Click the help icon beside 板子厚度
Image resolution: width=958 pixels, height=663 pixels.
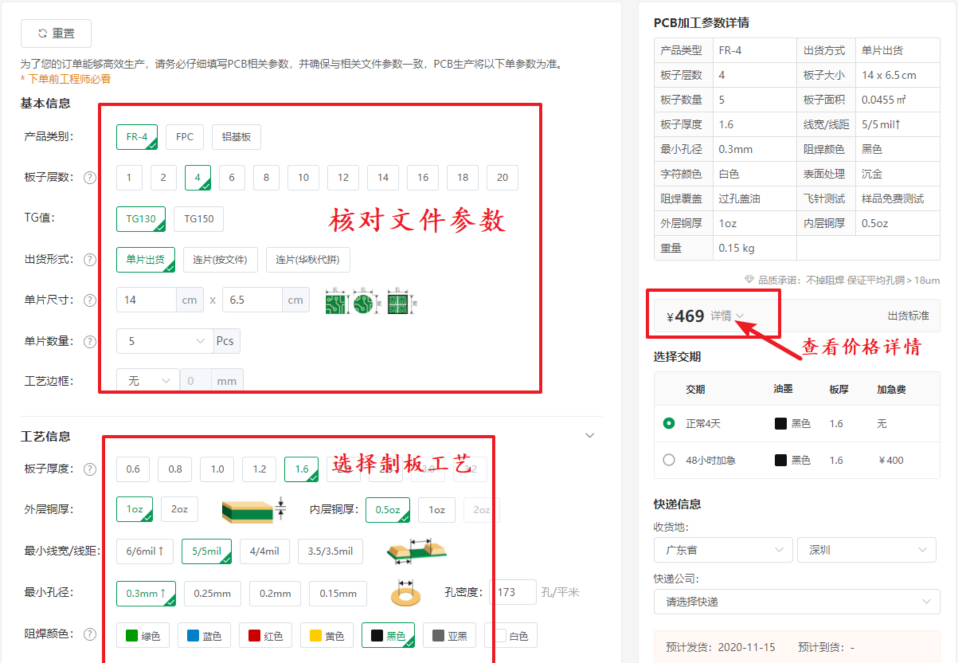coord(90,469)
